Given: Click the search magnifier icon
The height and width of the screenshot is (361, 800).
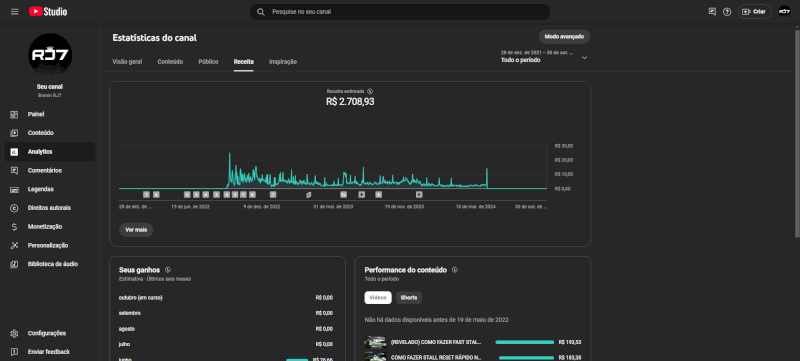Looking at the screenshot, I should (261, 12).
